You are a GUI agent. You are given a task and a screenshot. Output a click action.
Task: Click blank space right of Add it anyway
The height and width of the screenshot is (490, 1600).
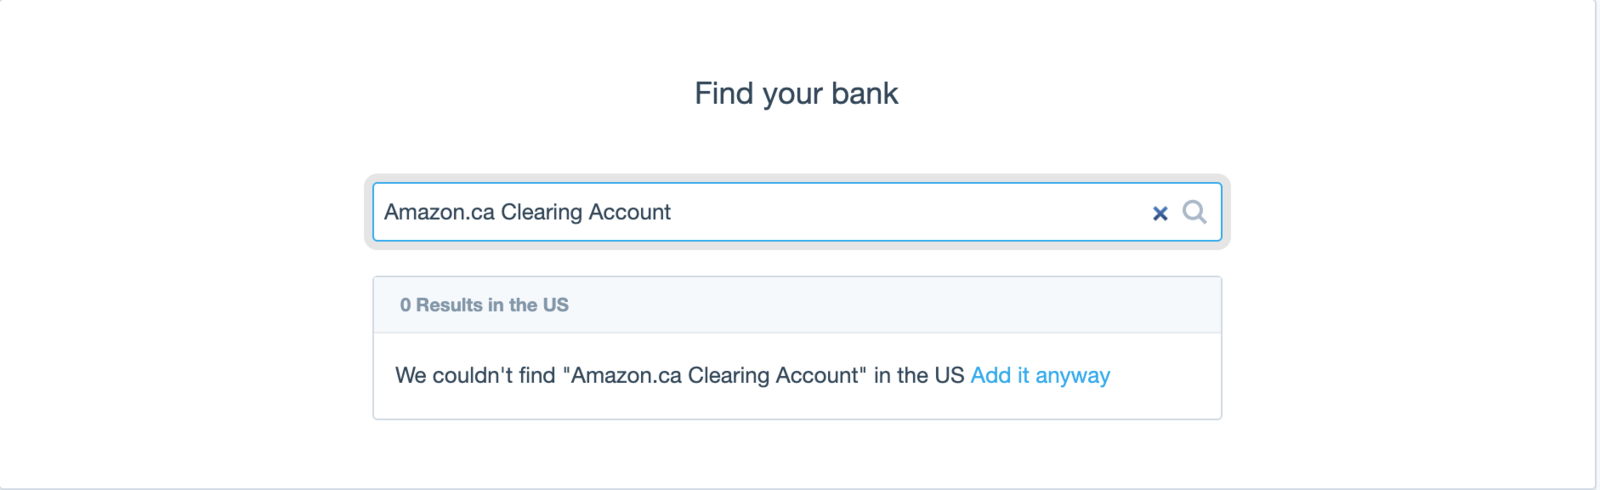click(x=1165, y=375)
